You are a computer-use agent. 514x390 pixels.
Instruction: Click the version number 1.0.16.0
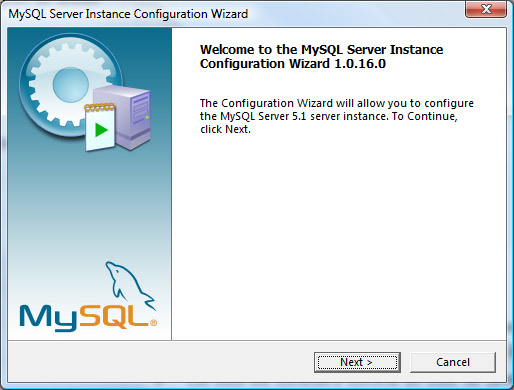[360, 64]
